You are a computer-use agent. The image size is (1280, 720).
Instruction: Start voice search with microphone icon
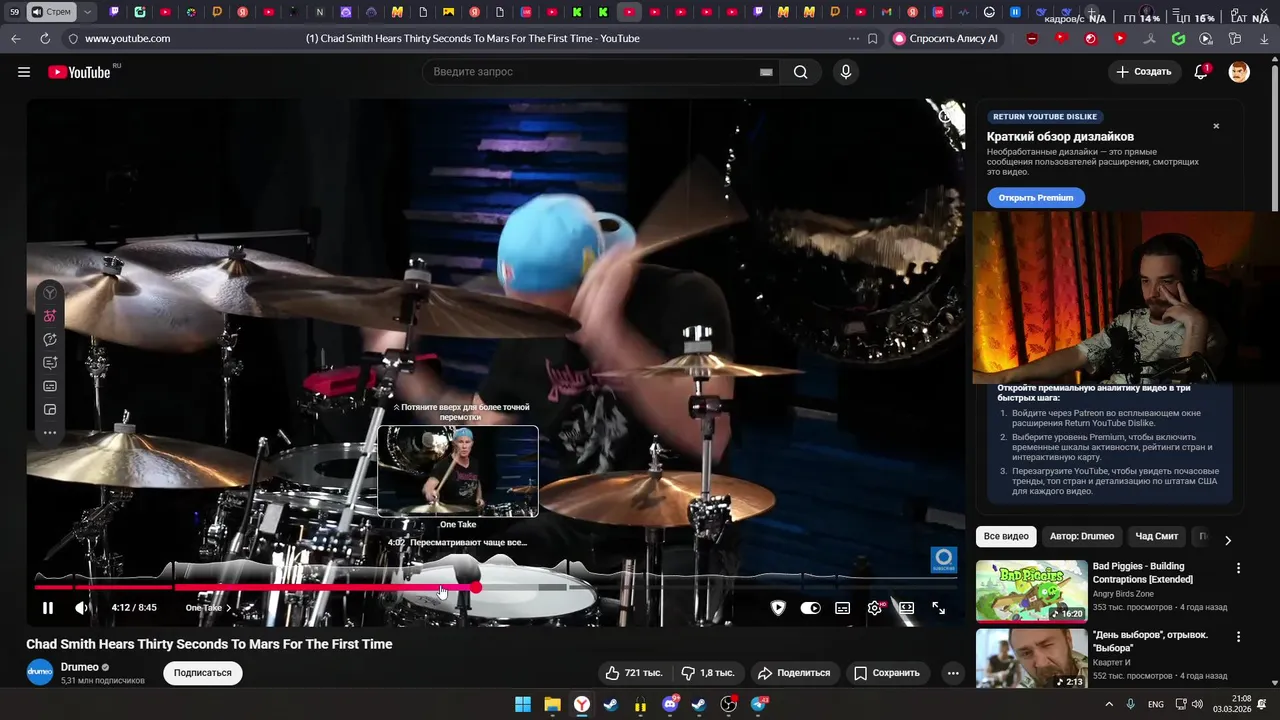pos(846,72)
